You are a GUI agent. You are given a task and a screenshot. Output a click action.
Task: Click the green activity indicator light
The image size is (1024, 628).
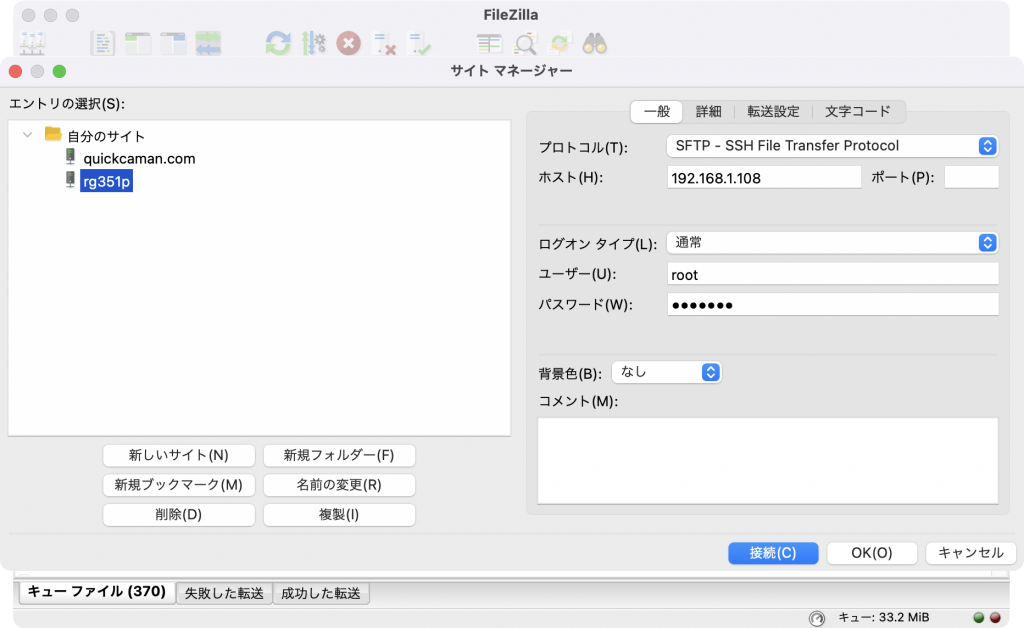click(978, 618)
